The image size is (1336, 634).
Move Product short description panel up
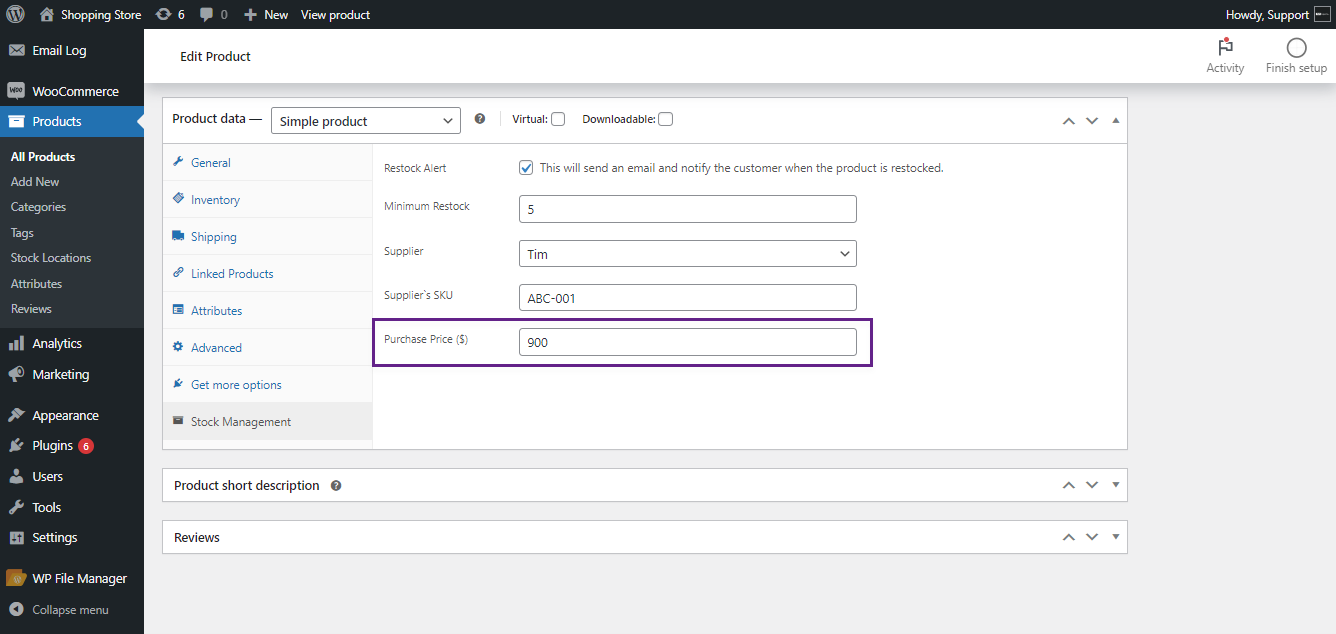tap(1068, 485)
